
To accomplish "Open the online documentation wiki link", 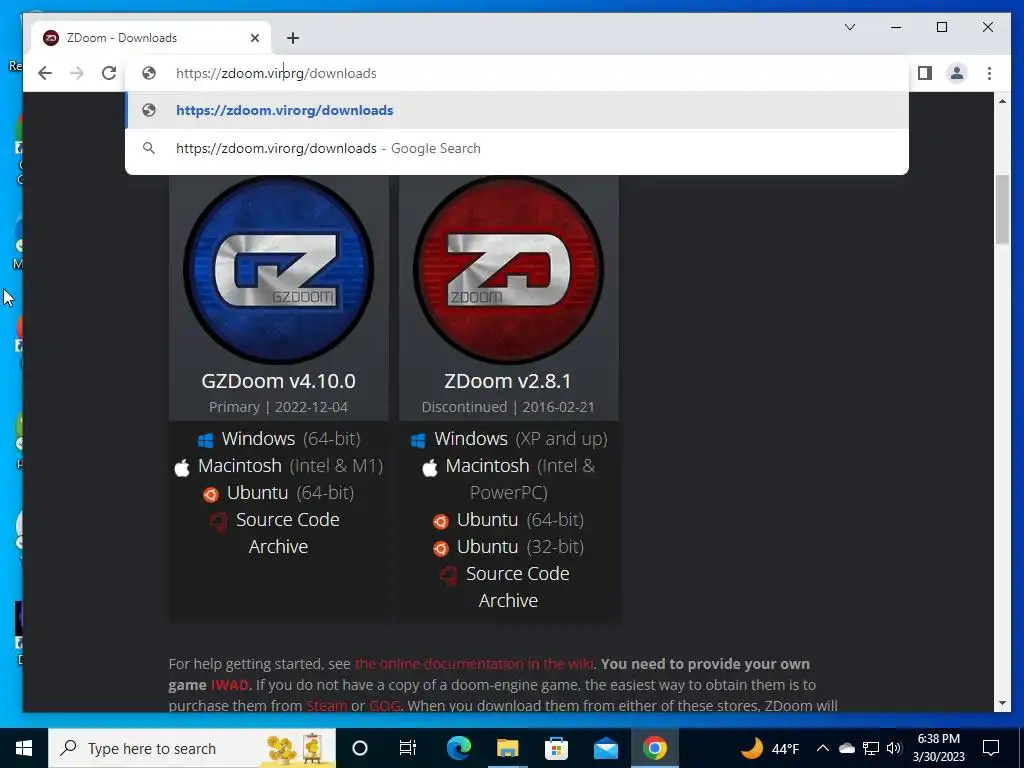I will click(474, 664).
